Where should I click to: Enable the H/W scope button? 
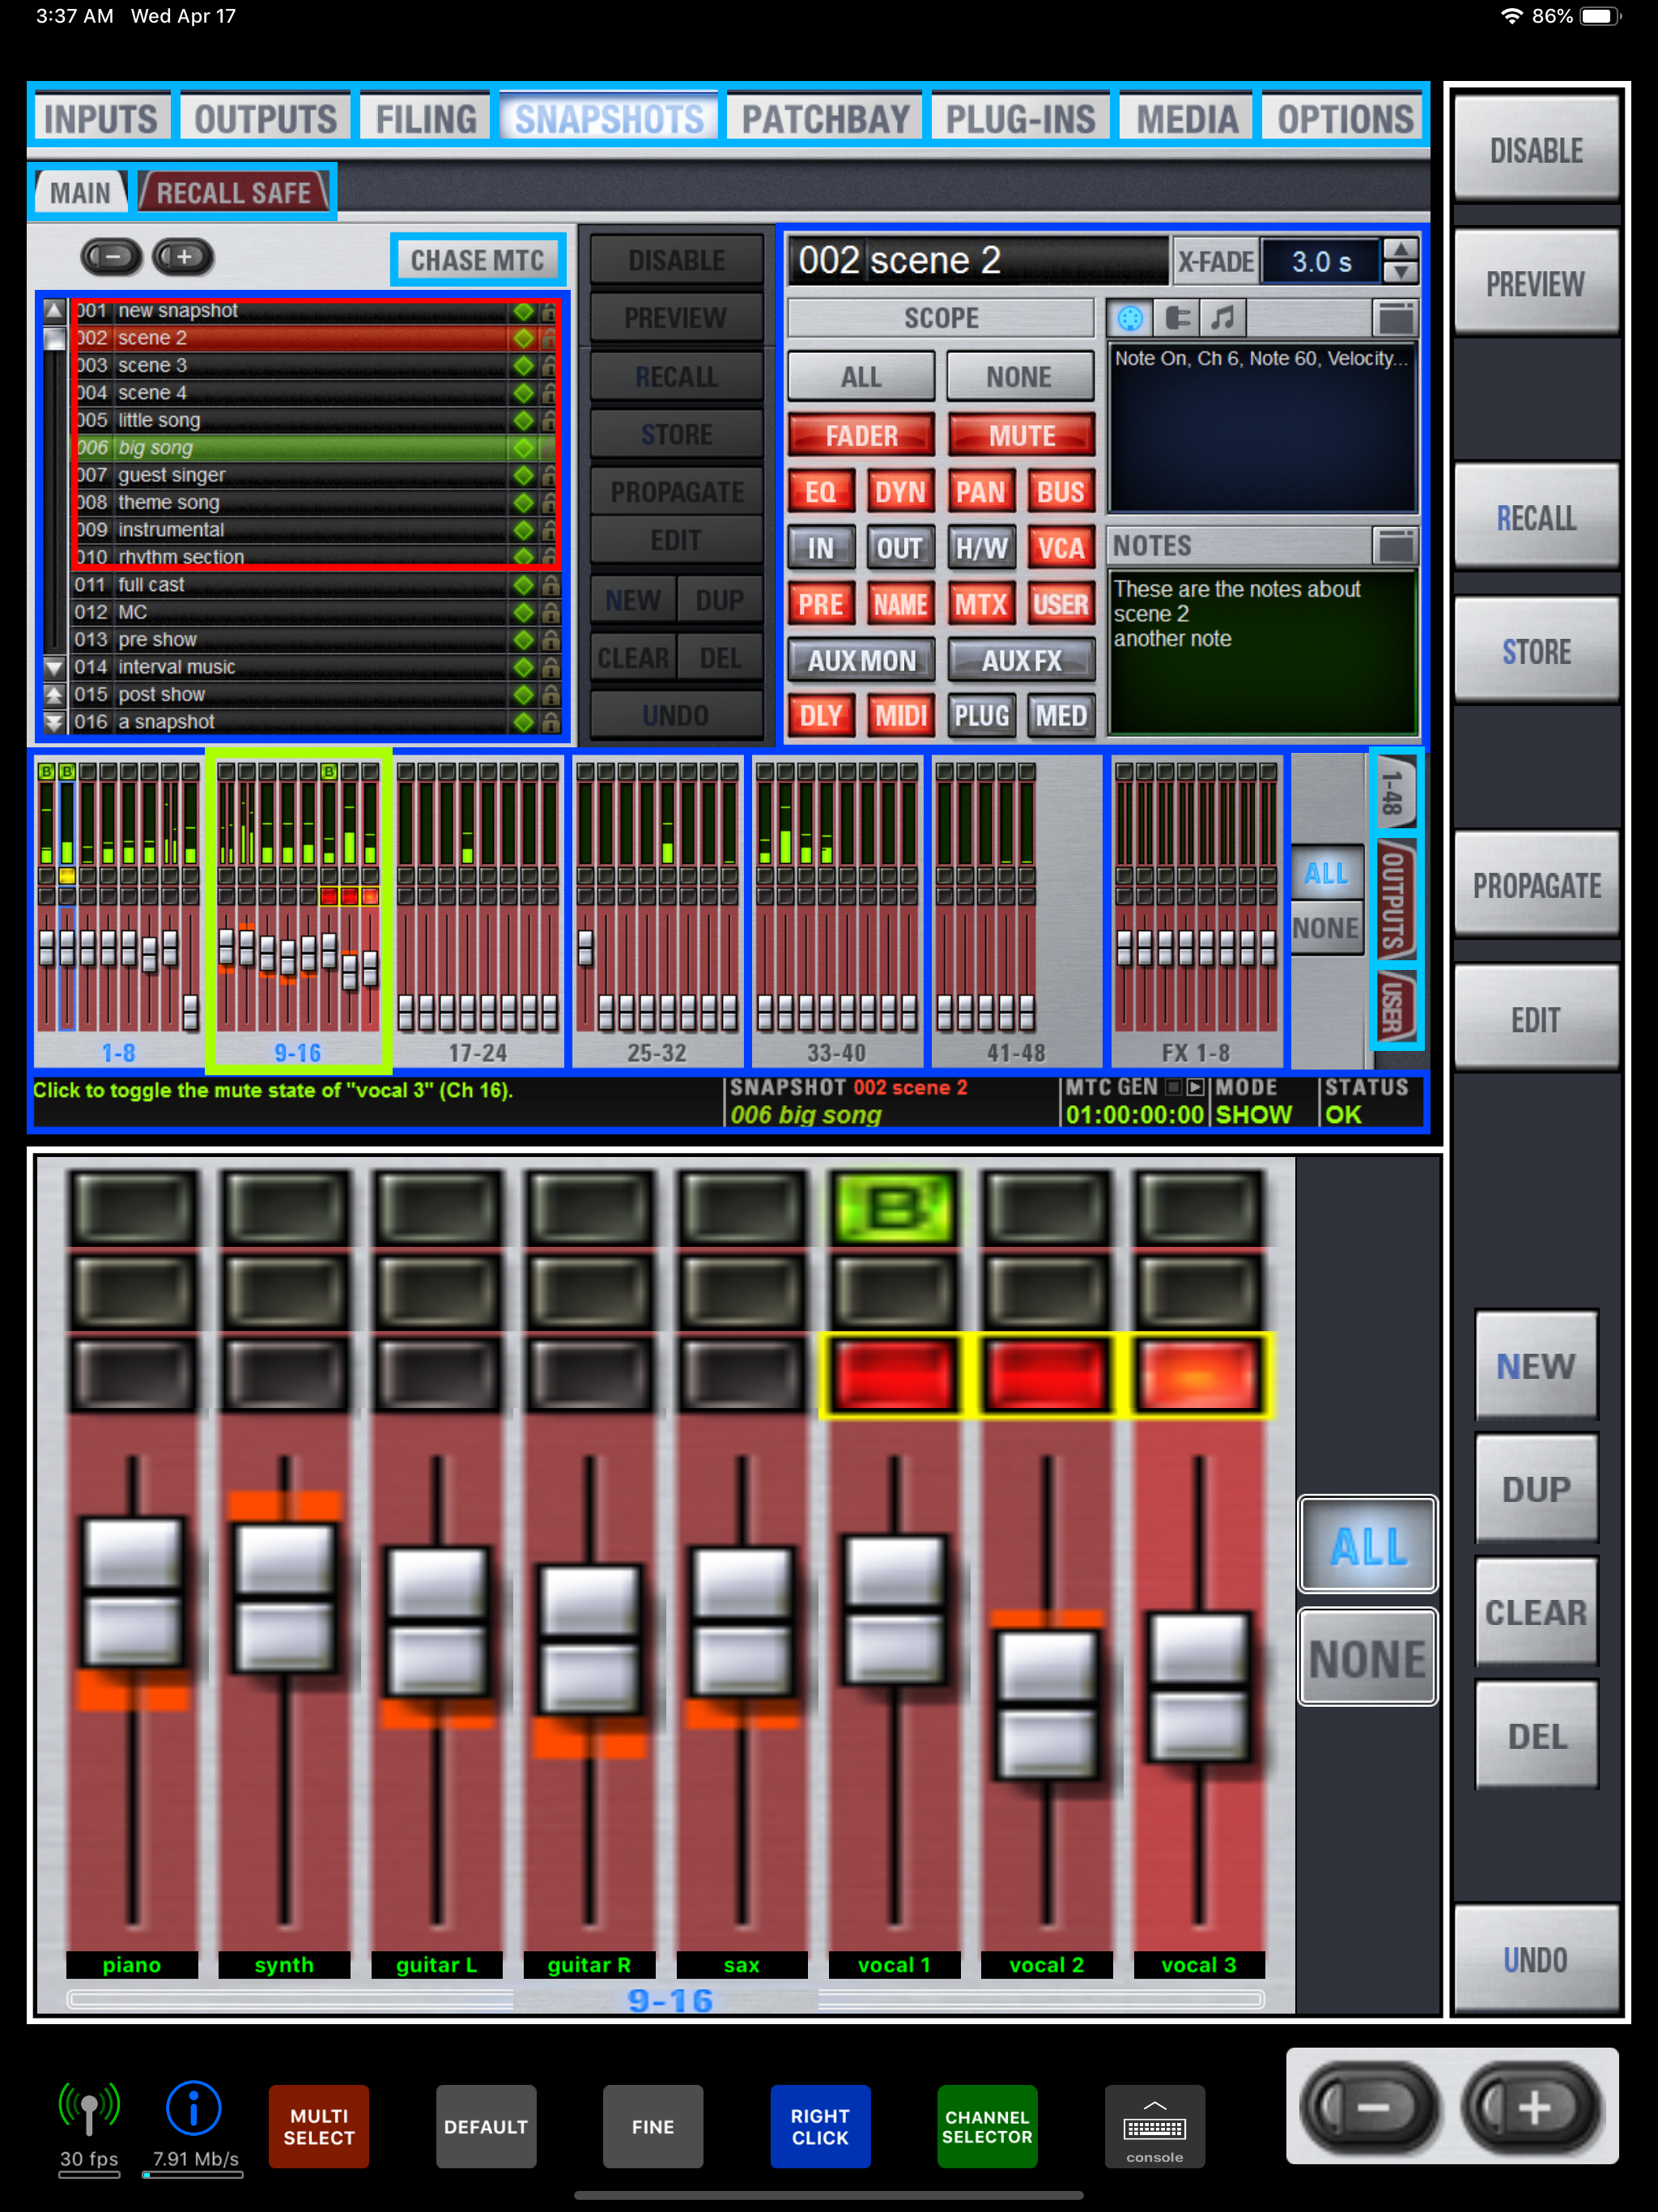tap(981, 548)
